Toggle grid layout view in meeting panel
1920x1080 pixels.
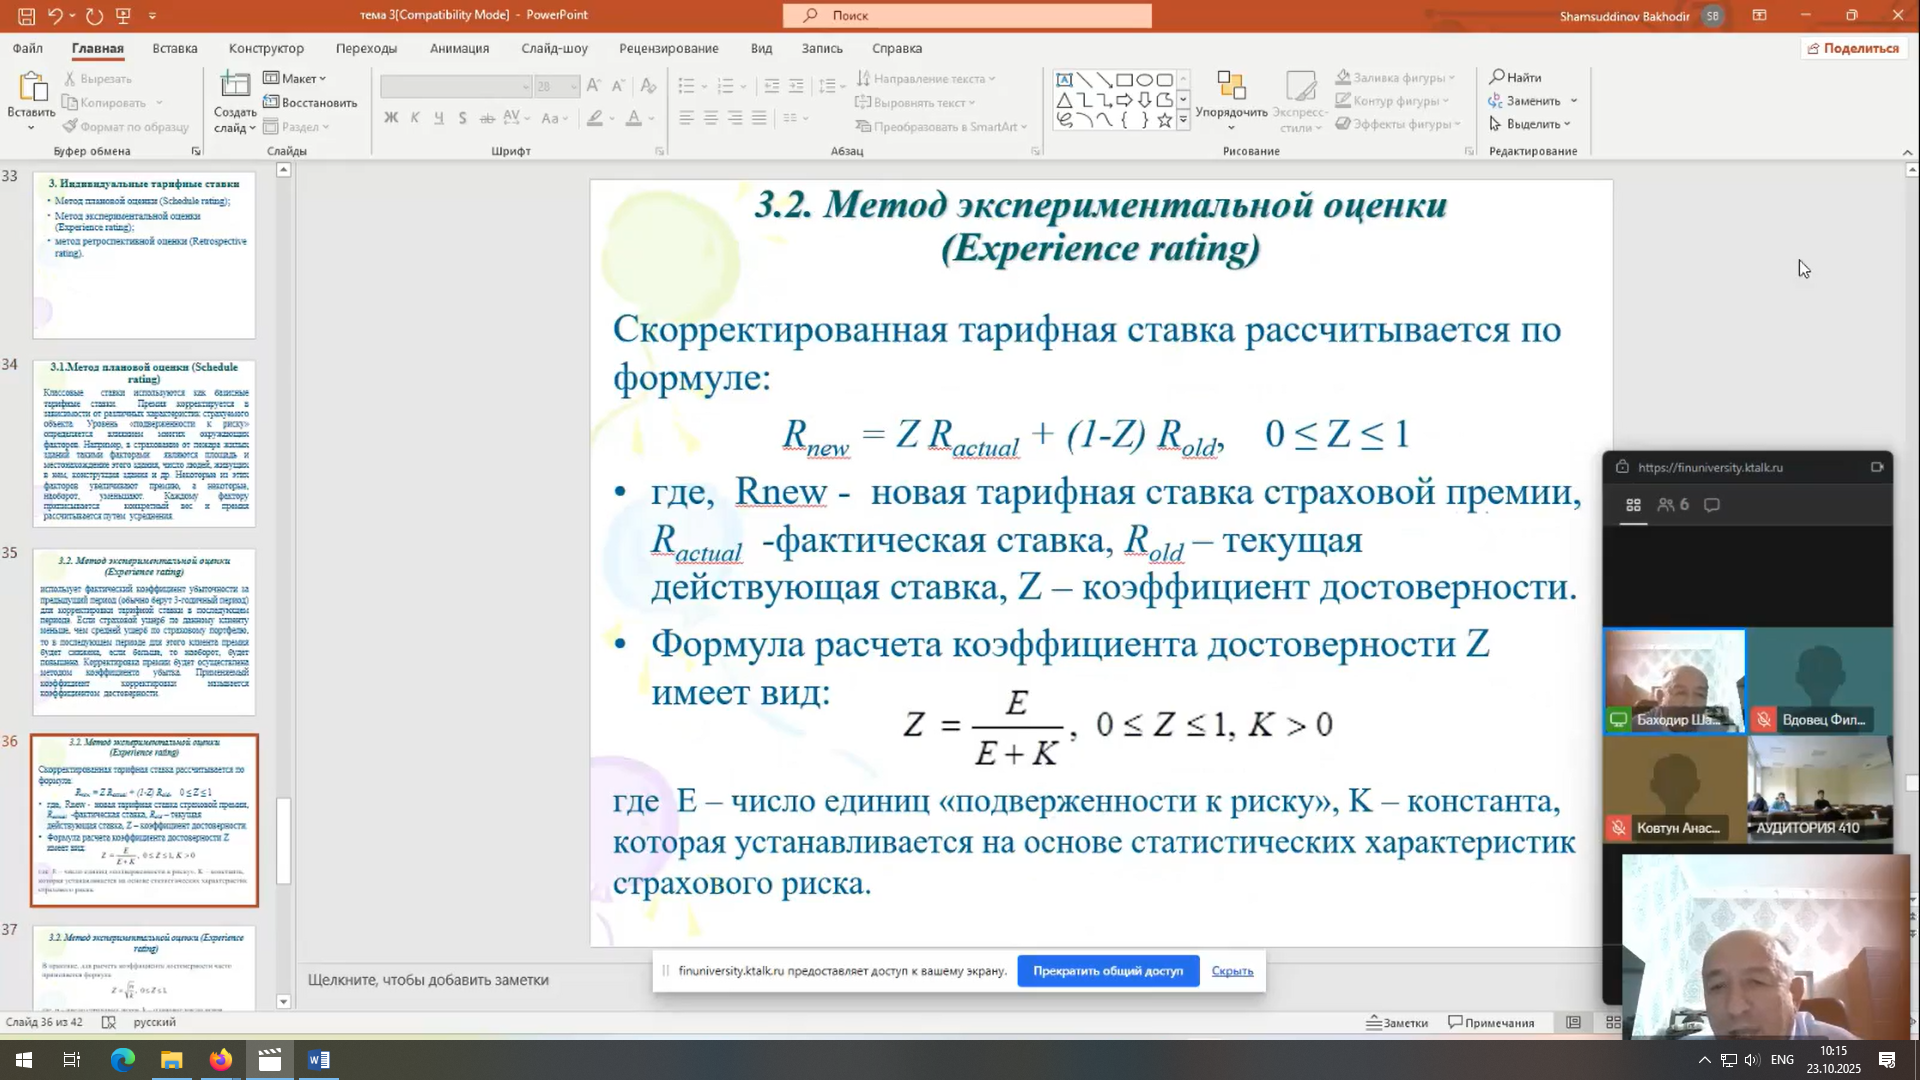[x=1633, y=505]
